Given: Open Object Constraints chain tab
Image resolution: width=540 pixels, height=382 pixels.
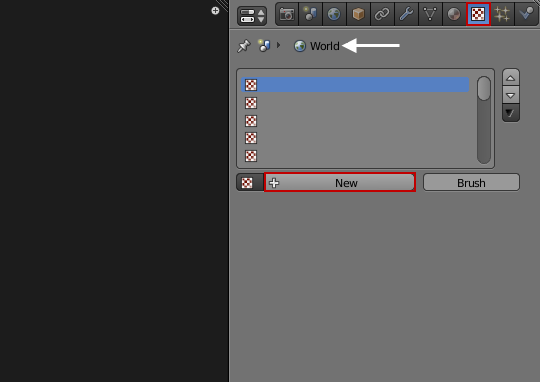Looking at the screenshot, I should (x=382, y=14).
